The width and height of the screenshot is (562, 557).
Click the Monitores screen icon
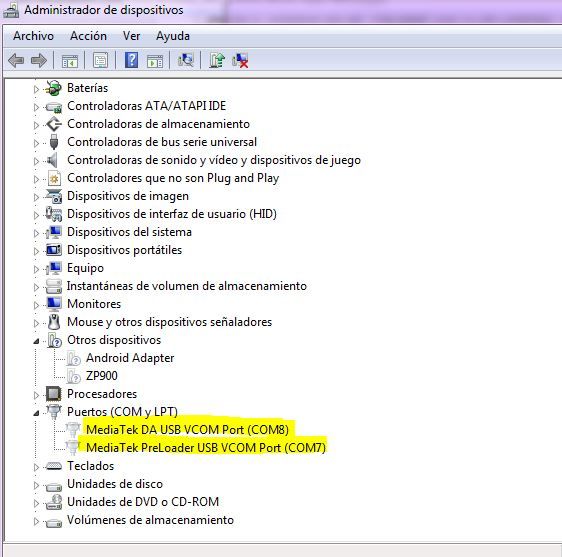54,304
